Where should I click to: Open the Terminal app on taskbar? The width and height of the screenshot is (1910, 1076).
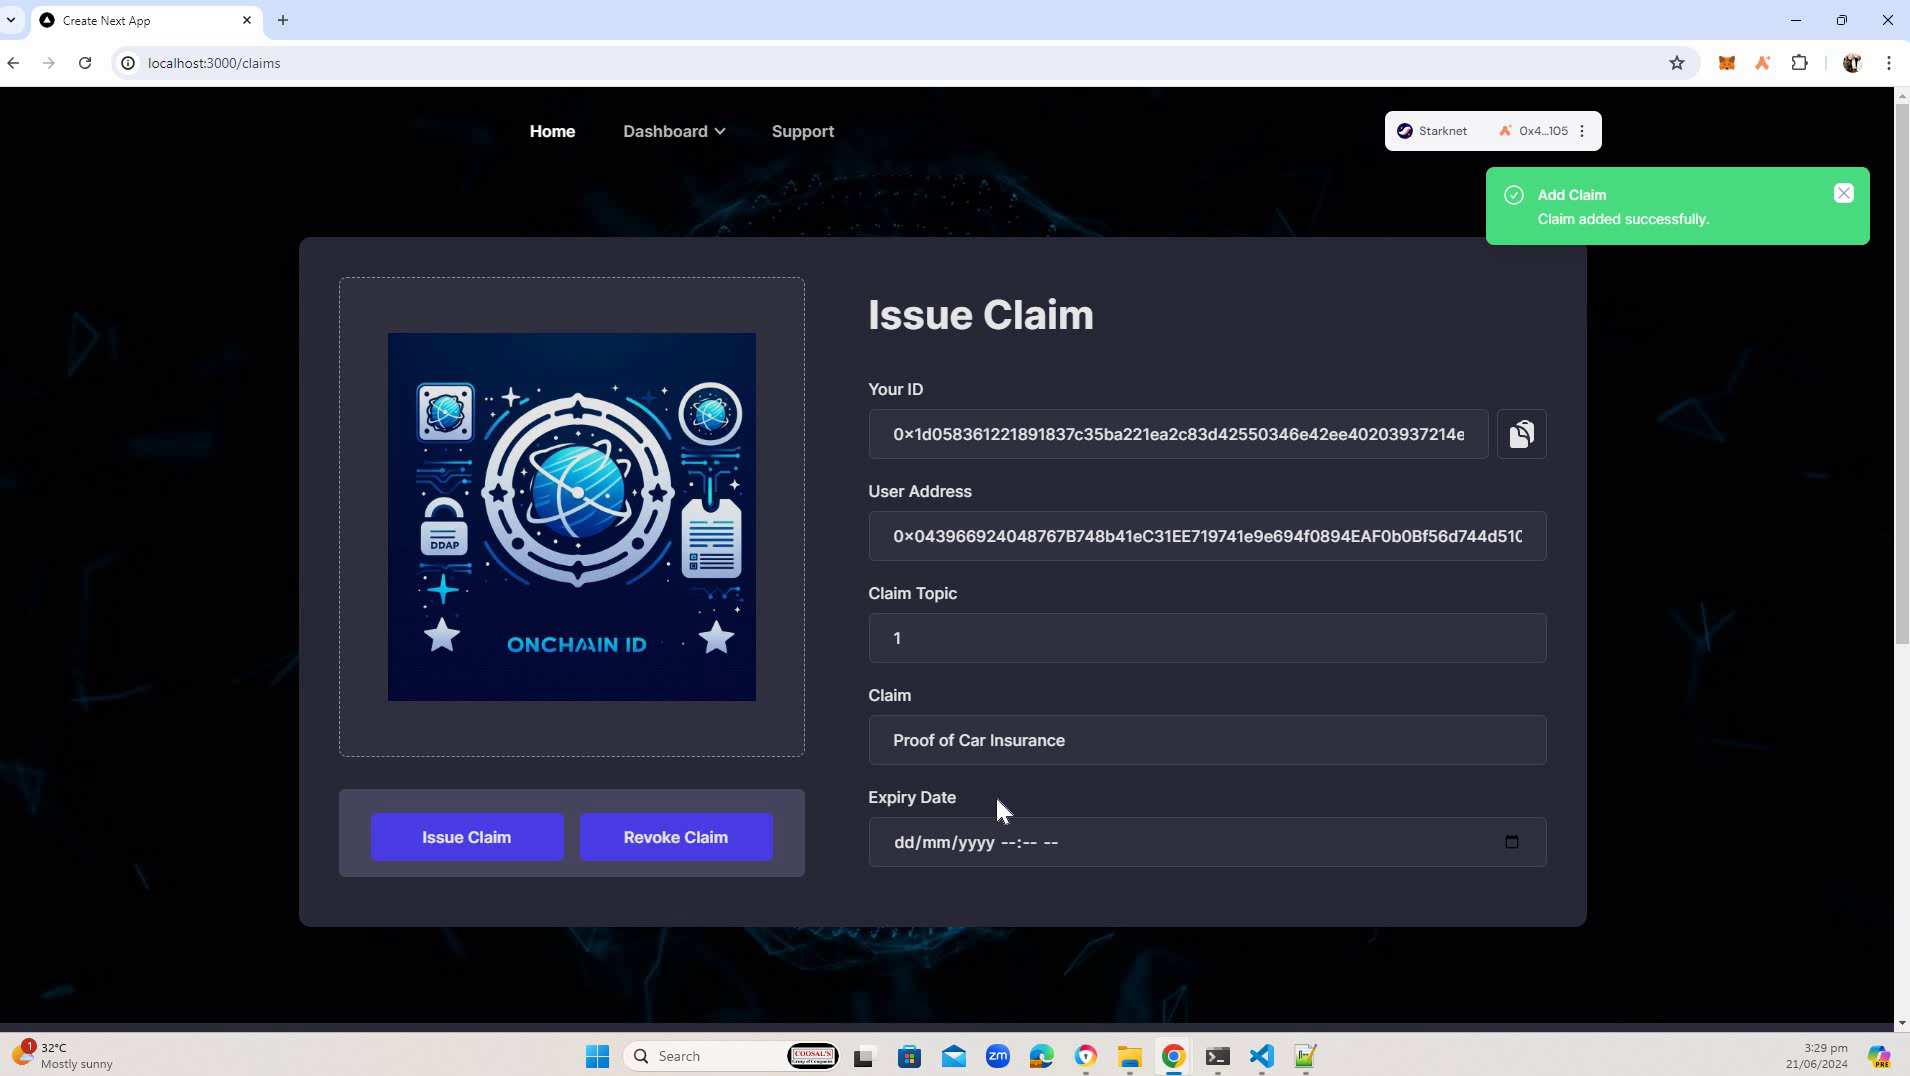click(x=1217, y=1056)
